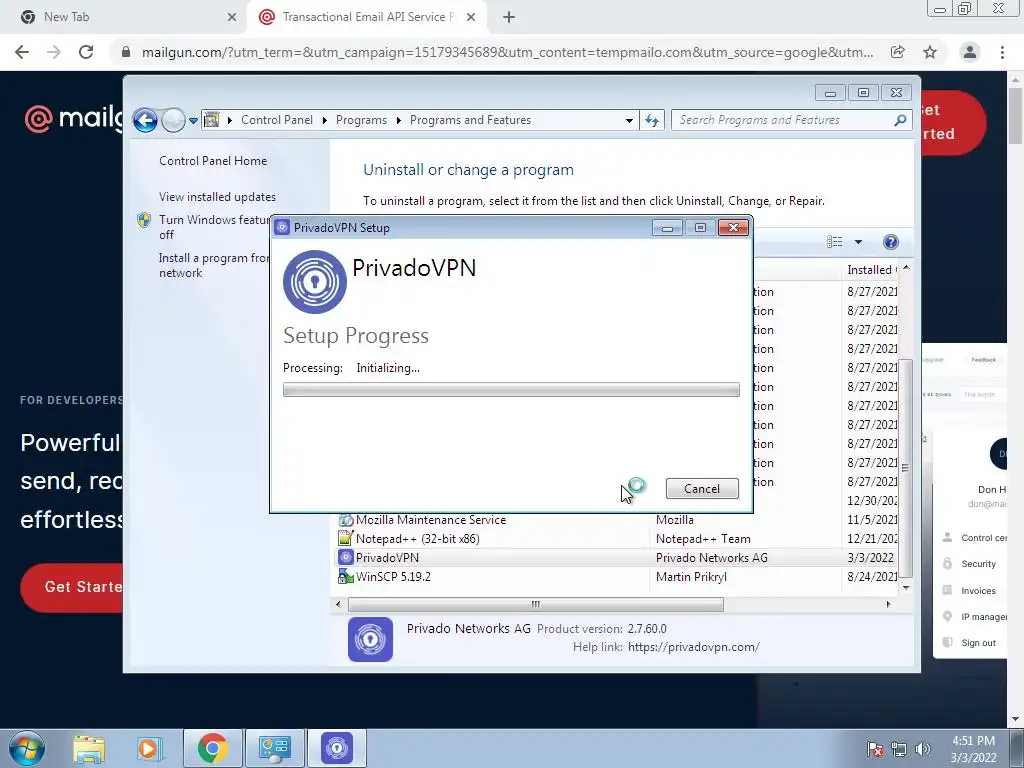Click Chrome address bar URL
This screenshot has width=1024, height=768.
[507, 52]
